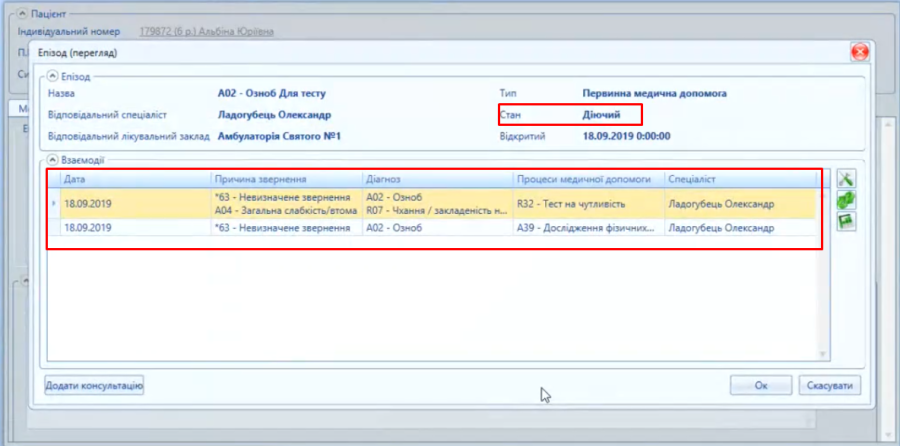The height and width of the screenshot is (446, 900).
Task: Click the date cell in the second row
Action: point(136,227)
